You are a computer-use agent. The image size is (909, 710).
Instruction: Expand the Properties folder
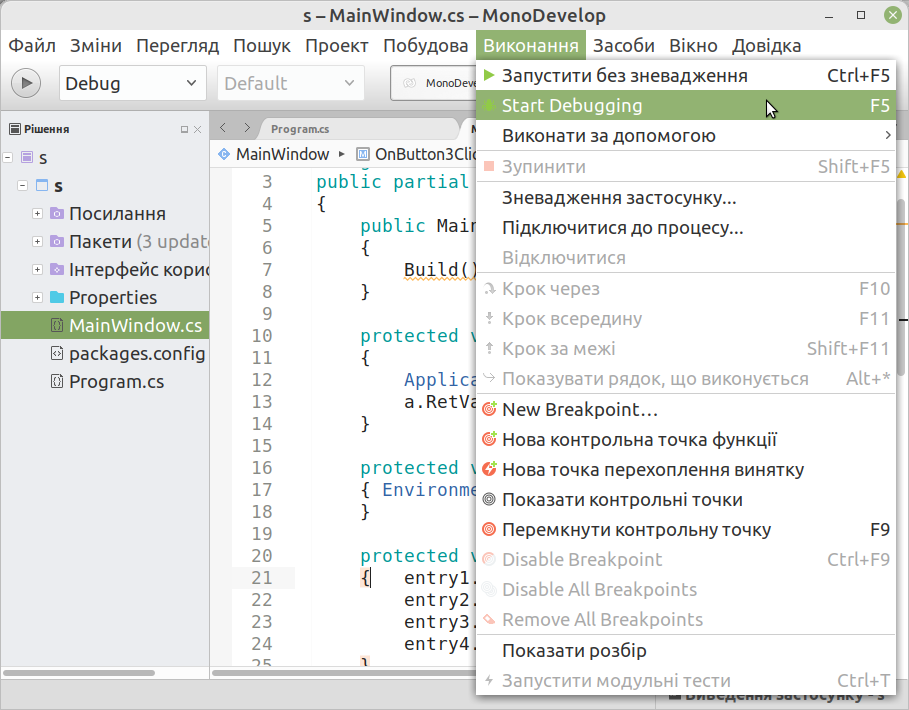tap(37, 297)
